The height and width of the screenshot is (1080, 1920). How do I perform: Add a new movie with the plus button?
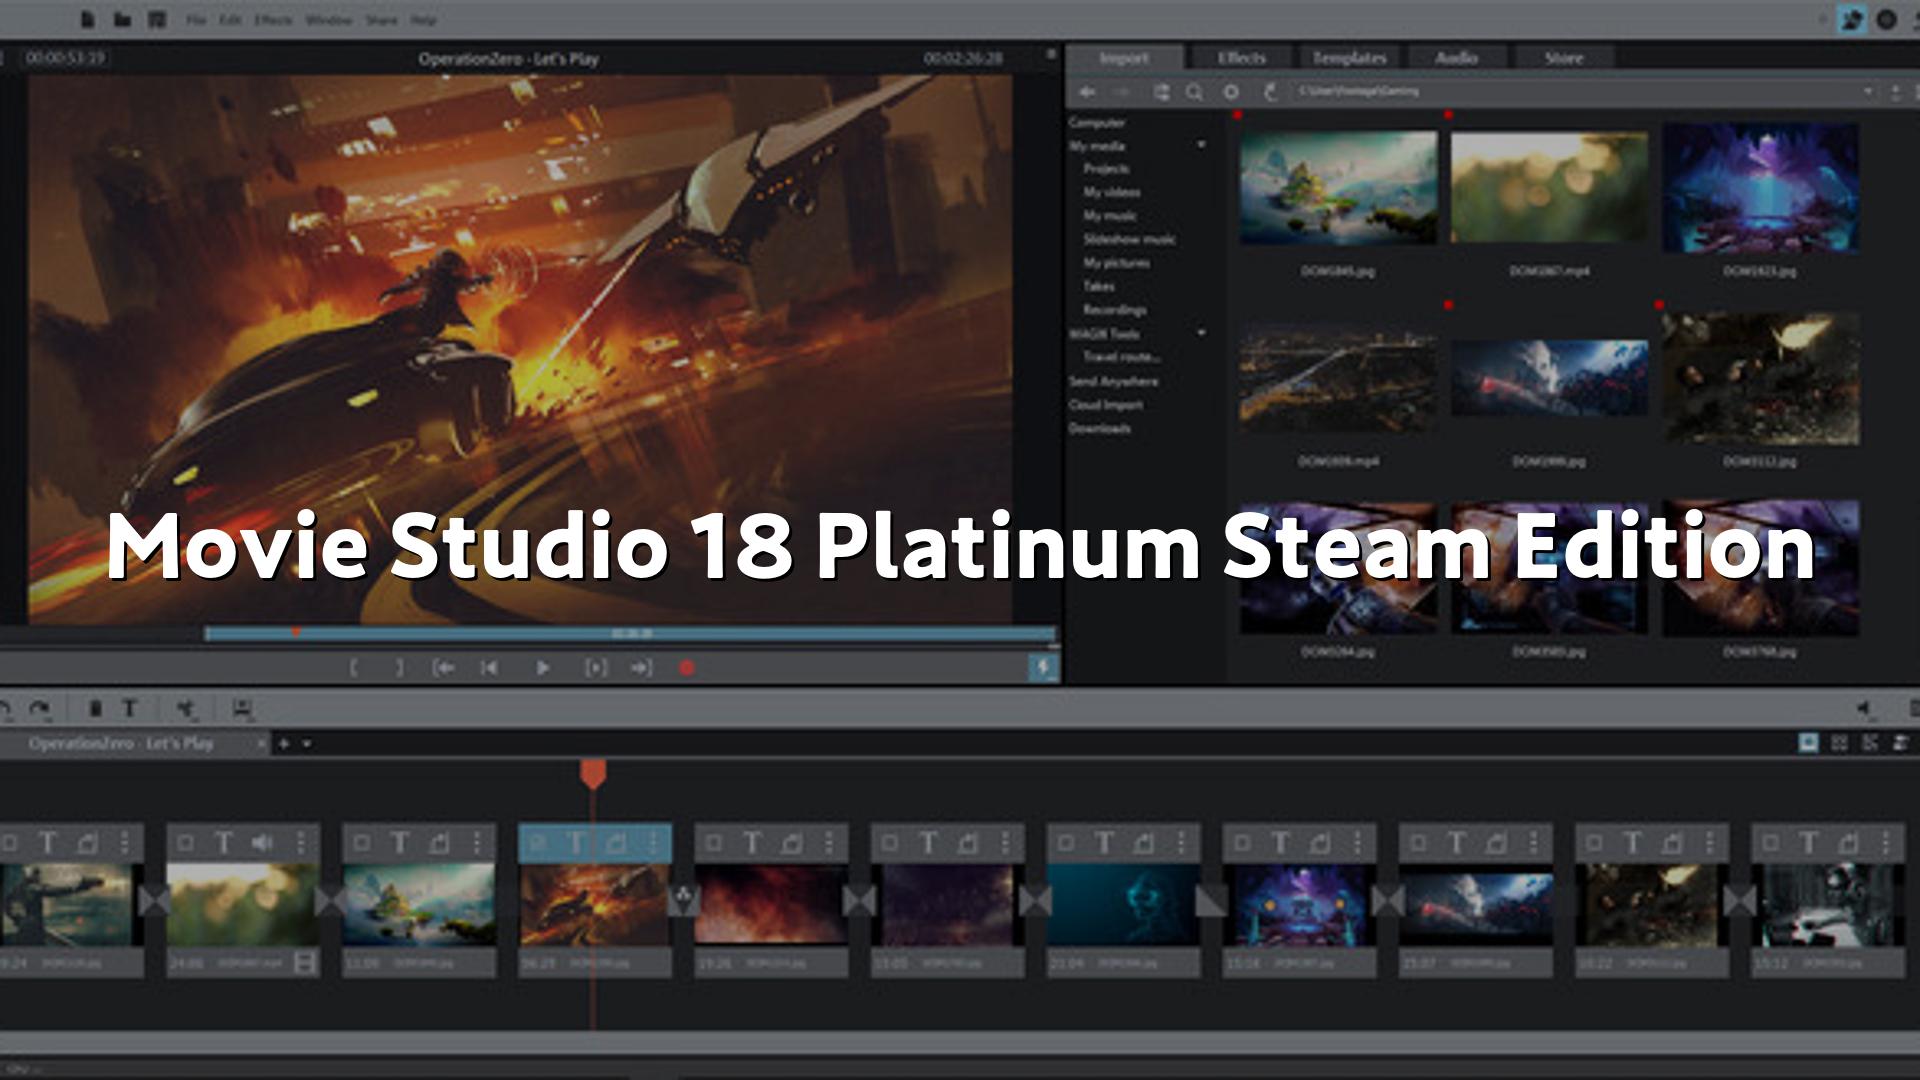[x=284, y=744]
